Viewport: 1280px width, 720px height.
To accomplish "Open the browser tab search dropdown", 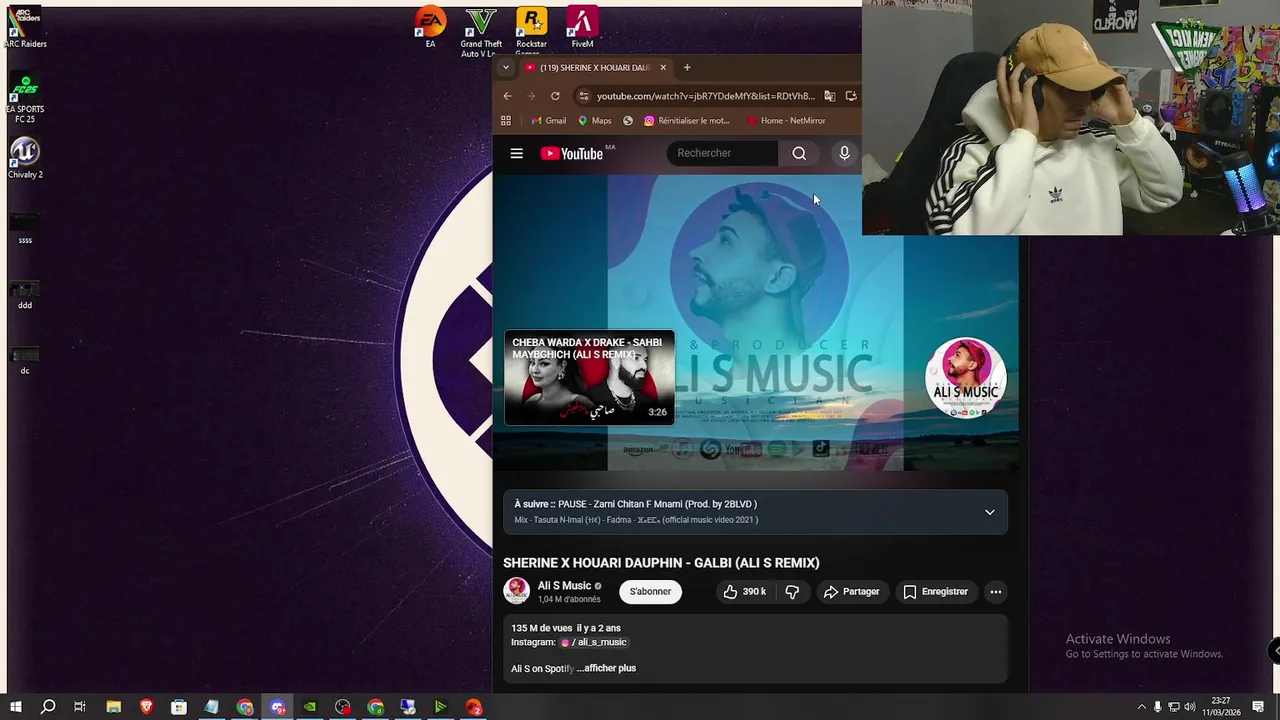I will tap(506, 68).
